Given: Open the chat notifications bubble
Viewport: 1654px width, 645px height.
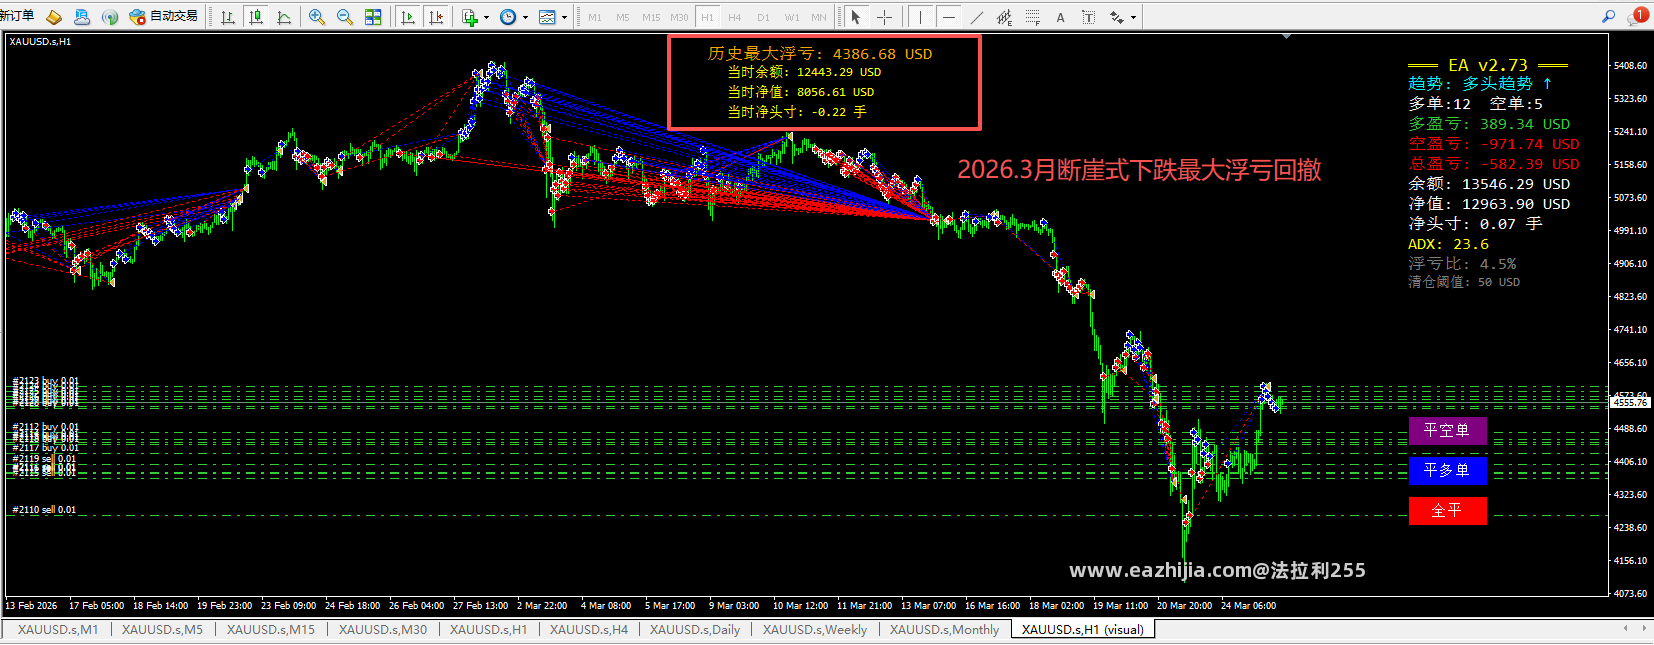Looking at the screenshot, I should tap(1637, 16).
